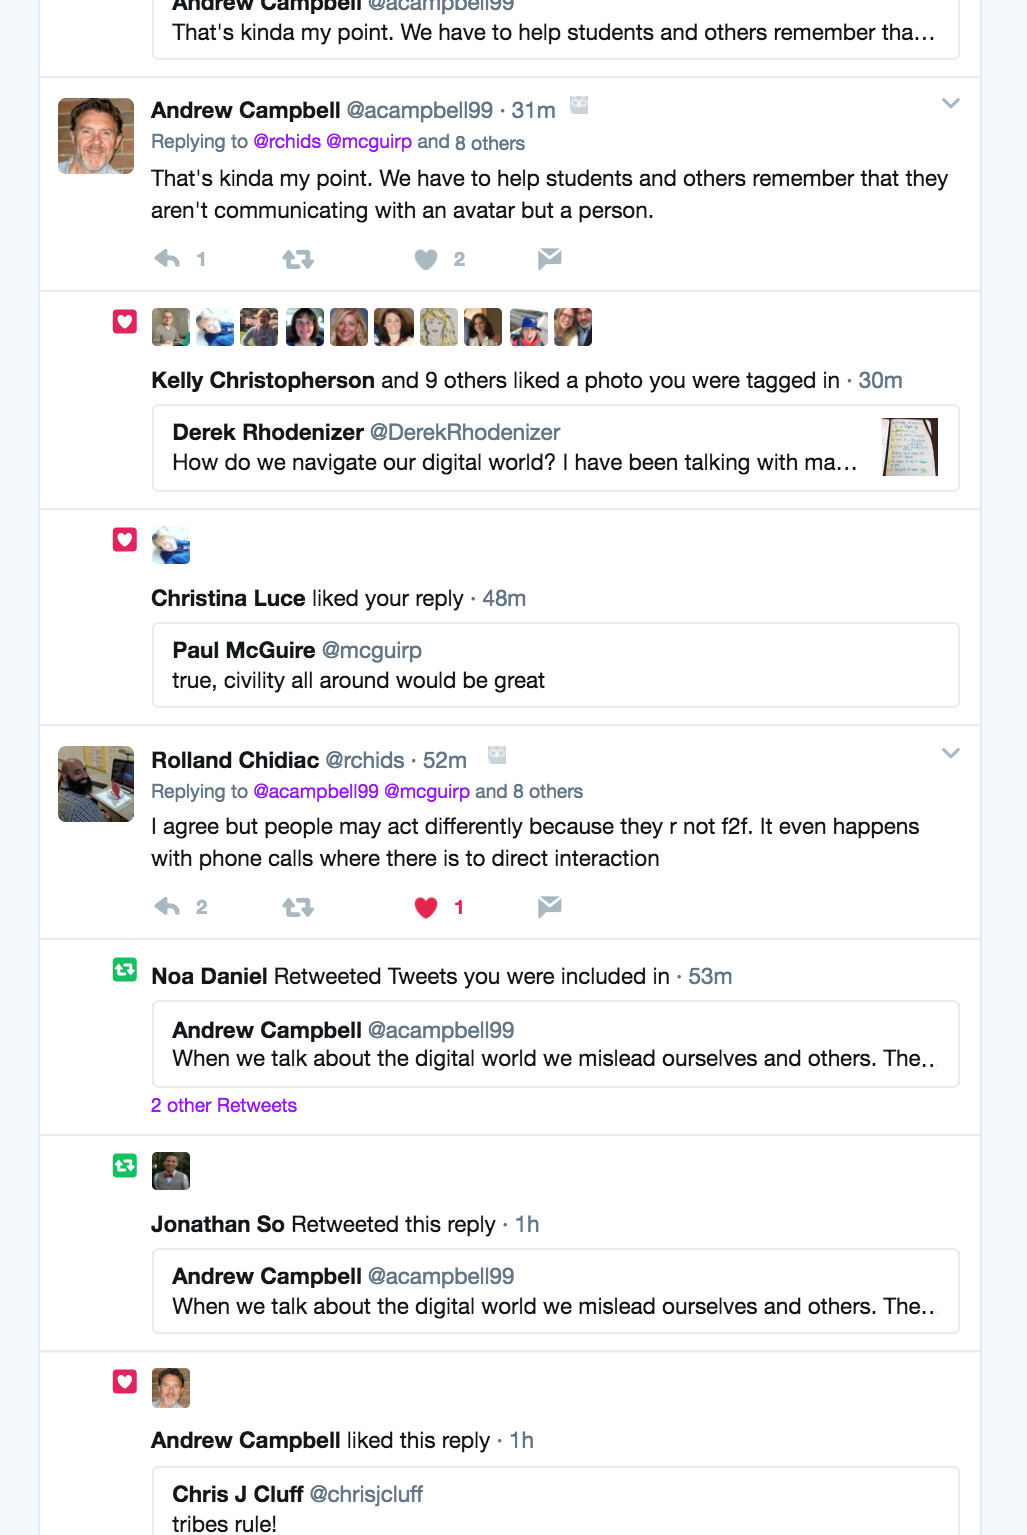Open Paul McGuire's quoted civility tweet
The image size is (1027, 1535).
tap(556, 665)
